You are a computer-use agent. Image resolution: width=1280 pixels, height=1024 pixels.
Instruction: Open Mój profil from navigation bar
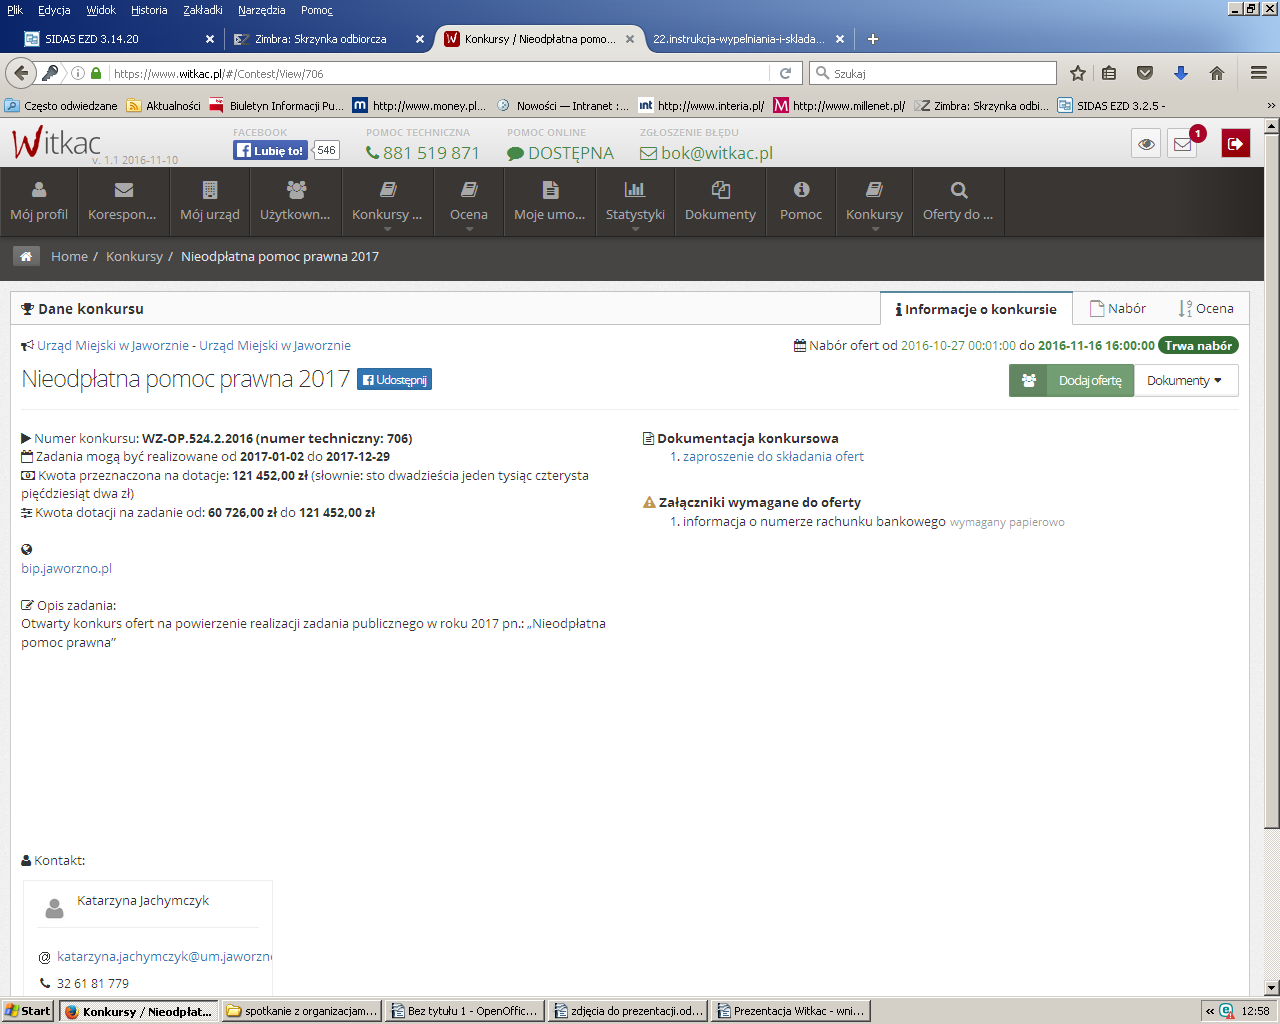click(39, 201)
